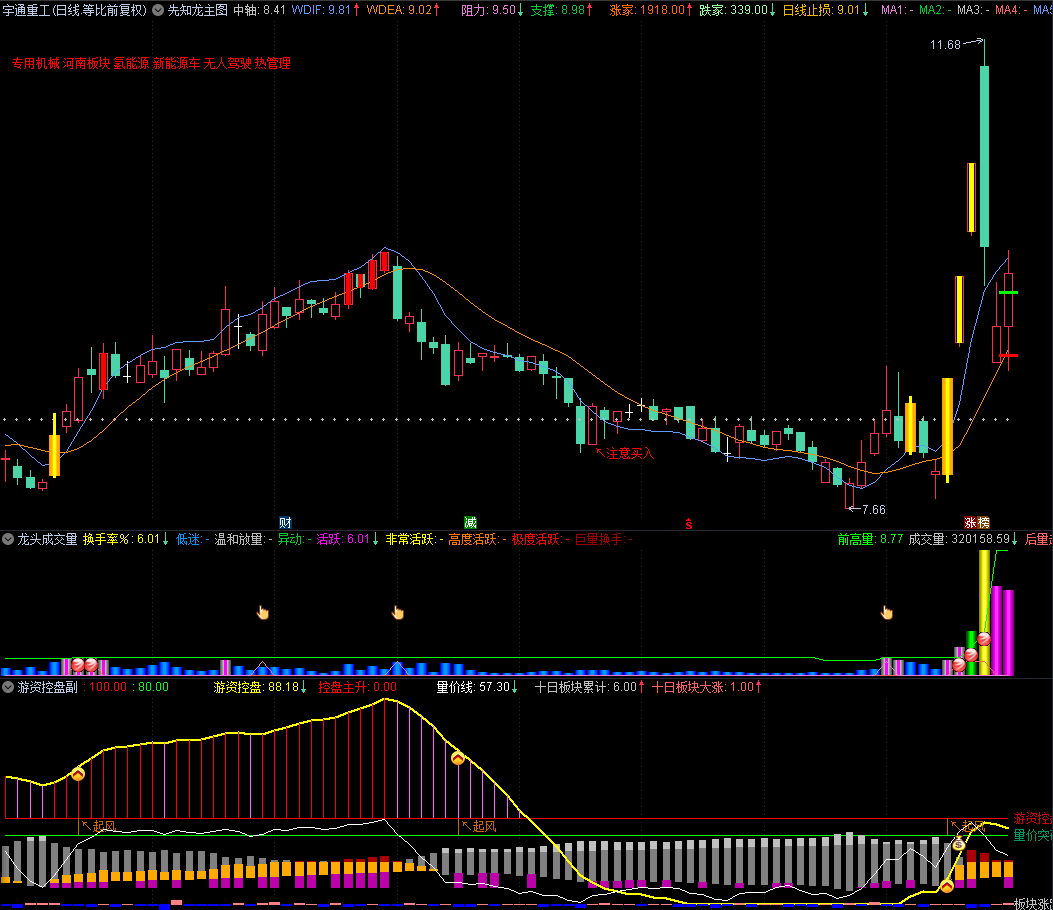This screenshot has width=1053, height=910.
Task: Click the 注意买入 buy signal label
Action: click(630, 453)
